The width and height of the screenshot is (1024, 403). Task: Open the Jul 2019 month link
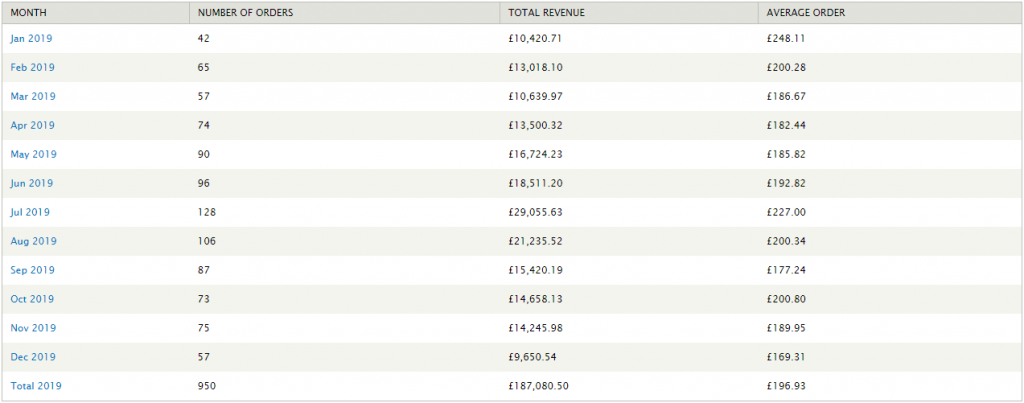(x=30, y=212)
